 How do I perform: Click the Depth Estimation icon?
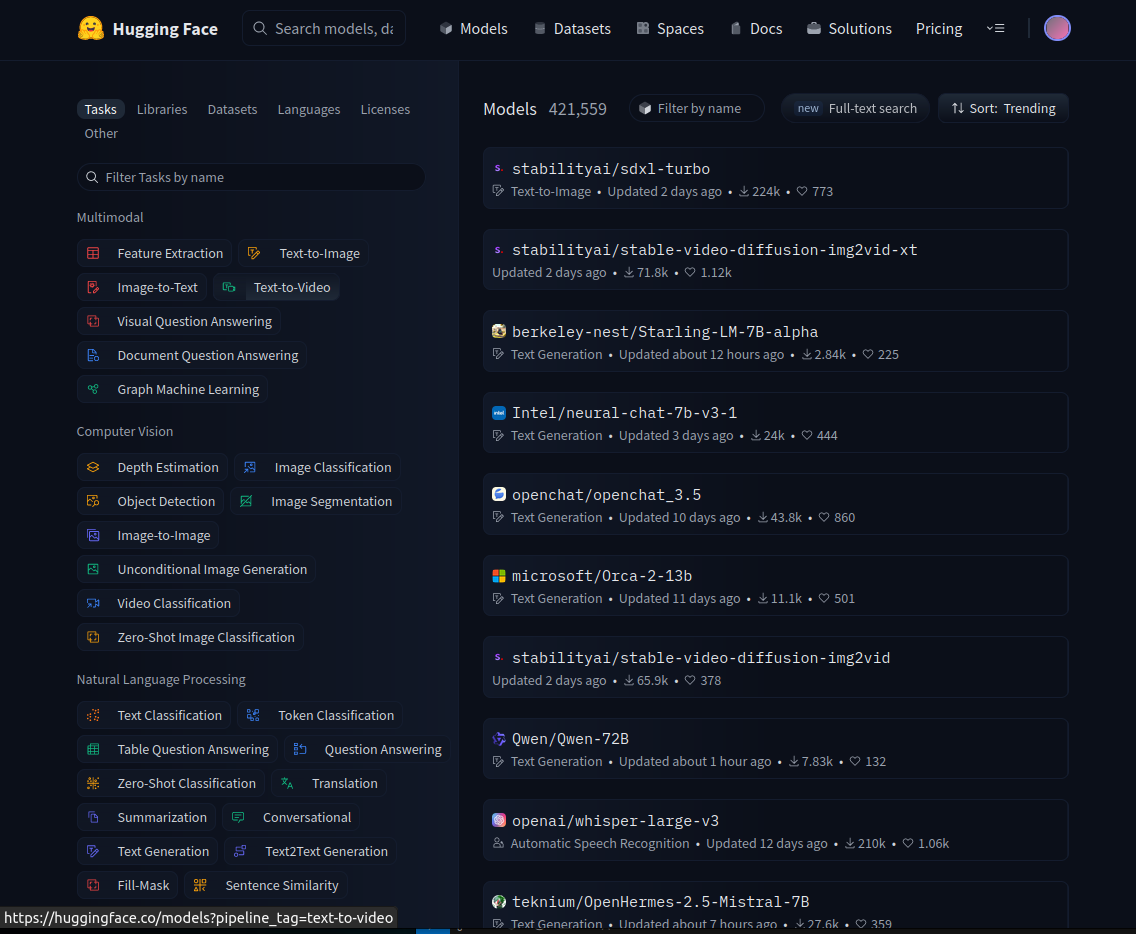pos(93,467)
